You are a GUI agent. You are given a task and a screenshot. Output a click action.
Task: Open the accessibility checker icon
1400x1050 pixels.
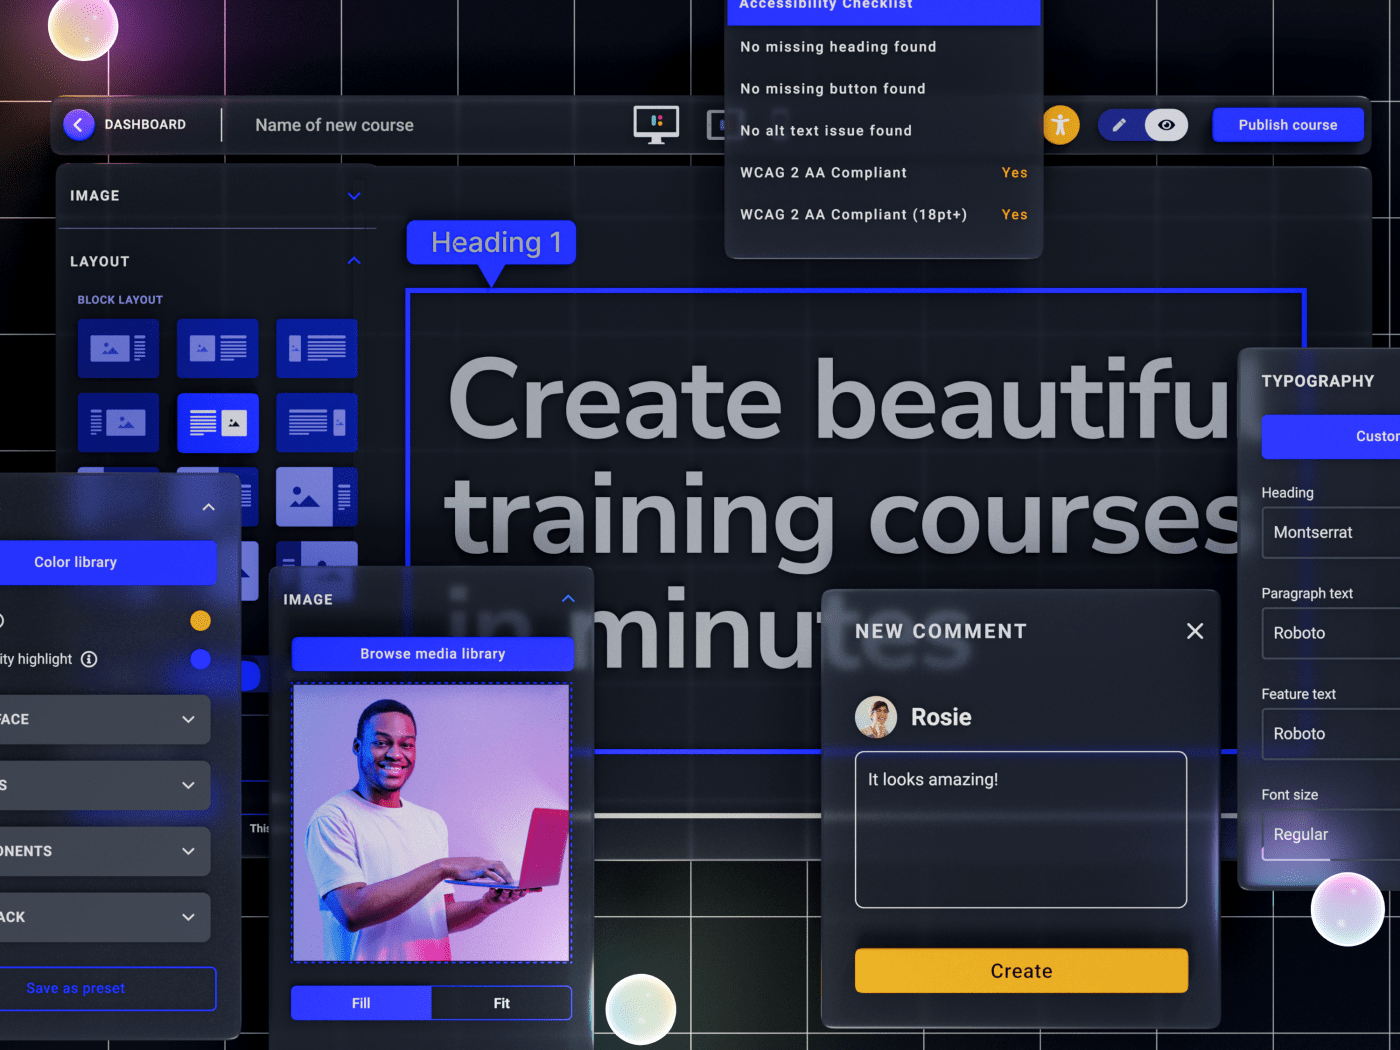tap(1061, 125)
